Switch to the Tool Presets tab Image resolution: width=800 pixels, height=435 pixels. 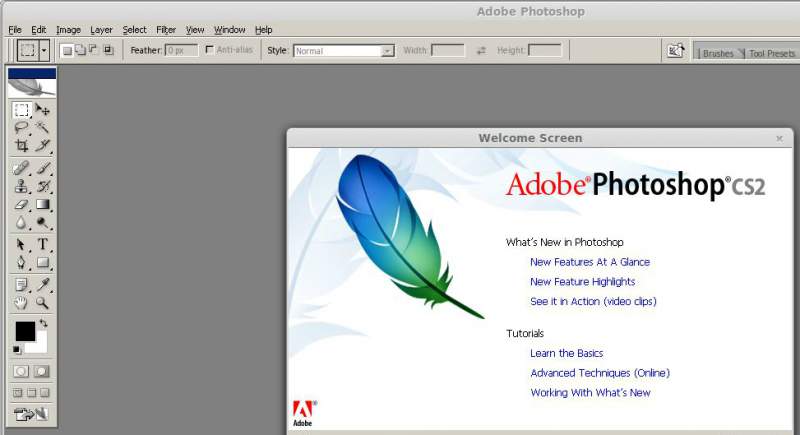click(x=771, y=53)
